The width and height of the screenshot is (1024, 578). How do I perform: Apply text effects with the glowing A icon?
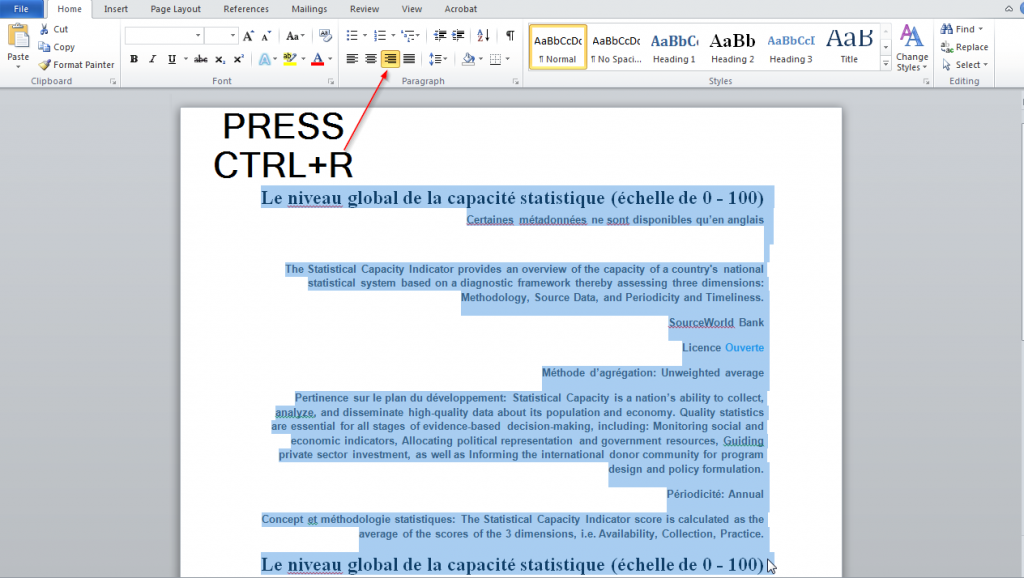coord(264,59)
